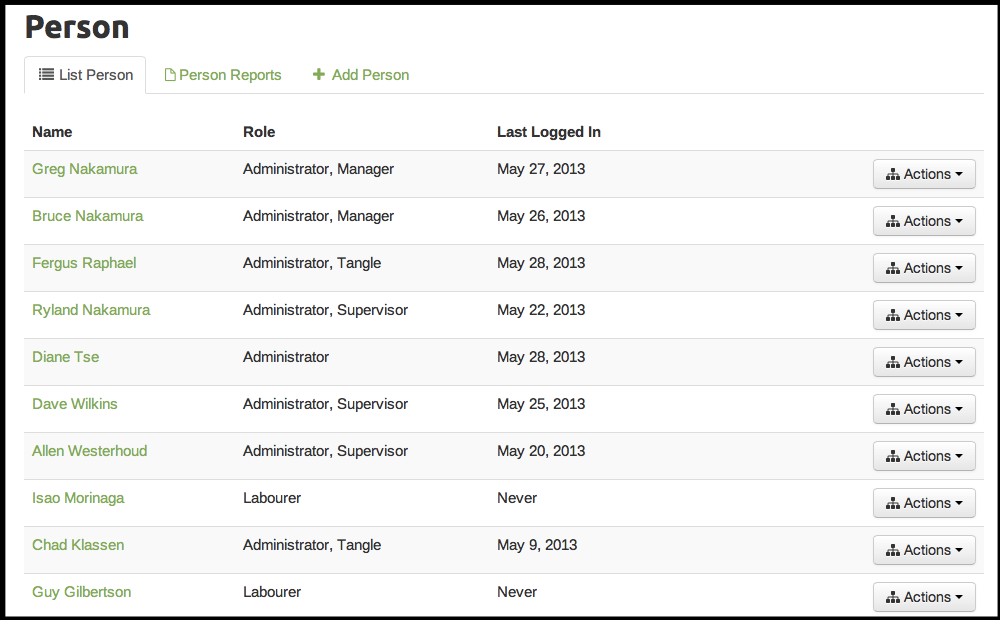The height and width of the screenshot is (620, 1000).
Task: Click sitemap icon in Greg Nakamura's Actions button
Action: point(893,175)
